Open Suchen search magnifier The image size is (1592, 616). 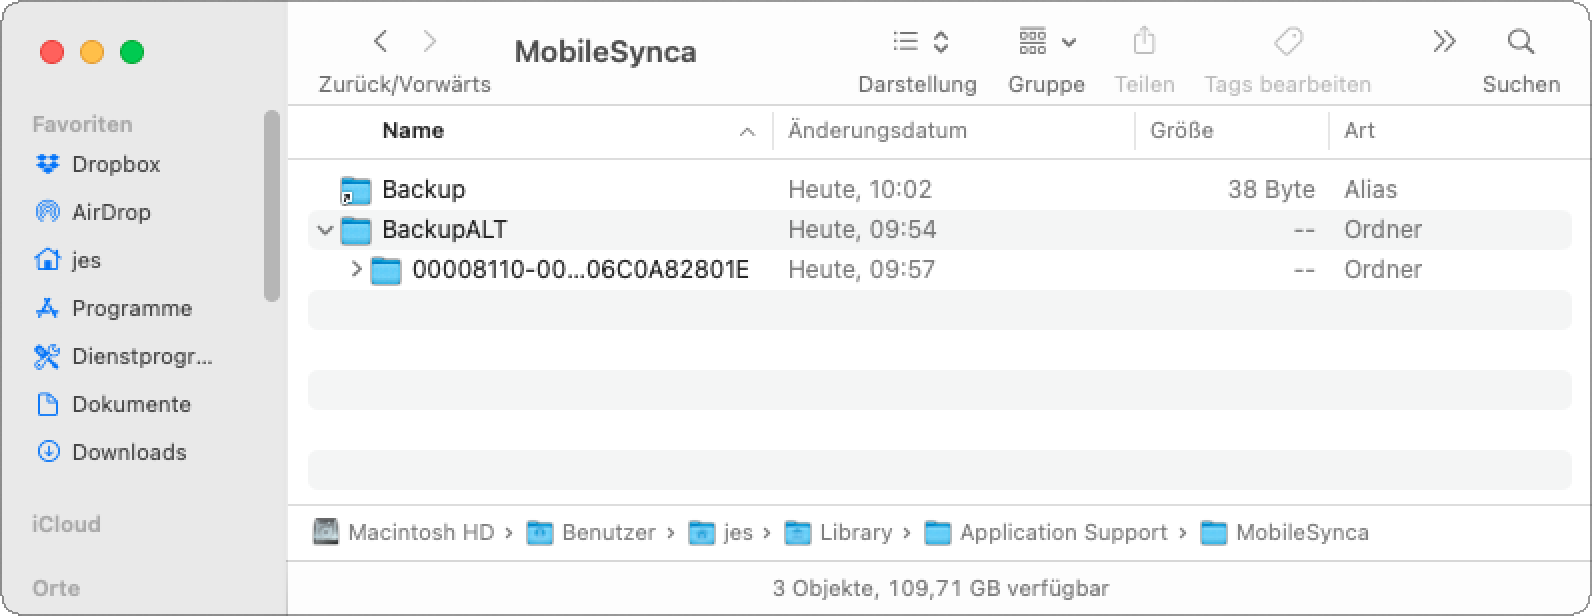[x=1520, y=41]
